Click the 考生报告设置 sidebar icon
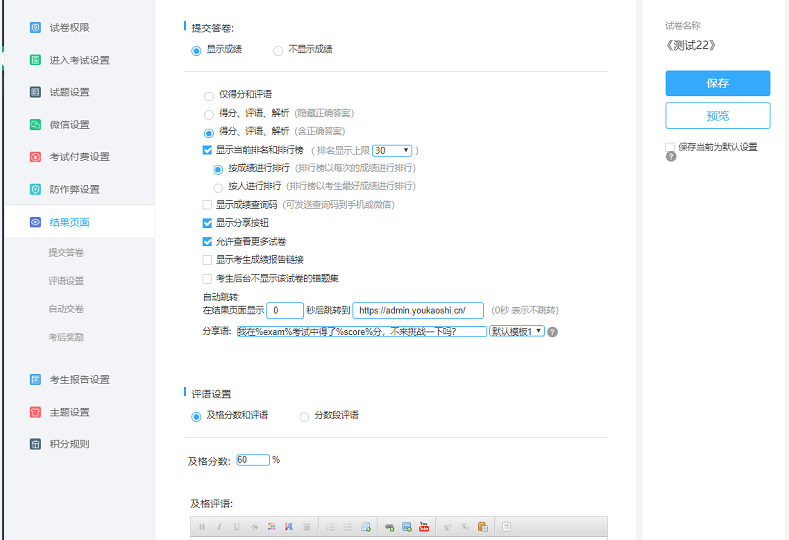Screen dimensions: 789x540 tap(35, 379)
